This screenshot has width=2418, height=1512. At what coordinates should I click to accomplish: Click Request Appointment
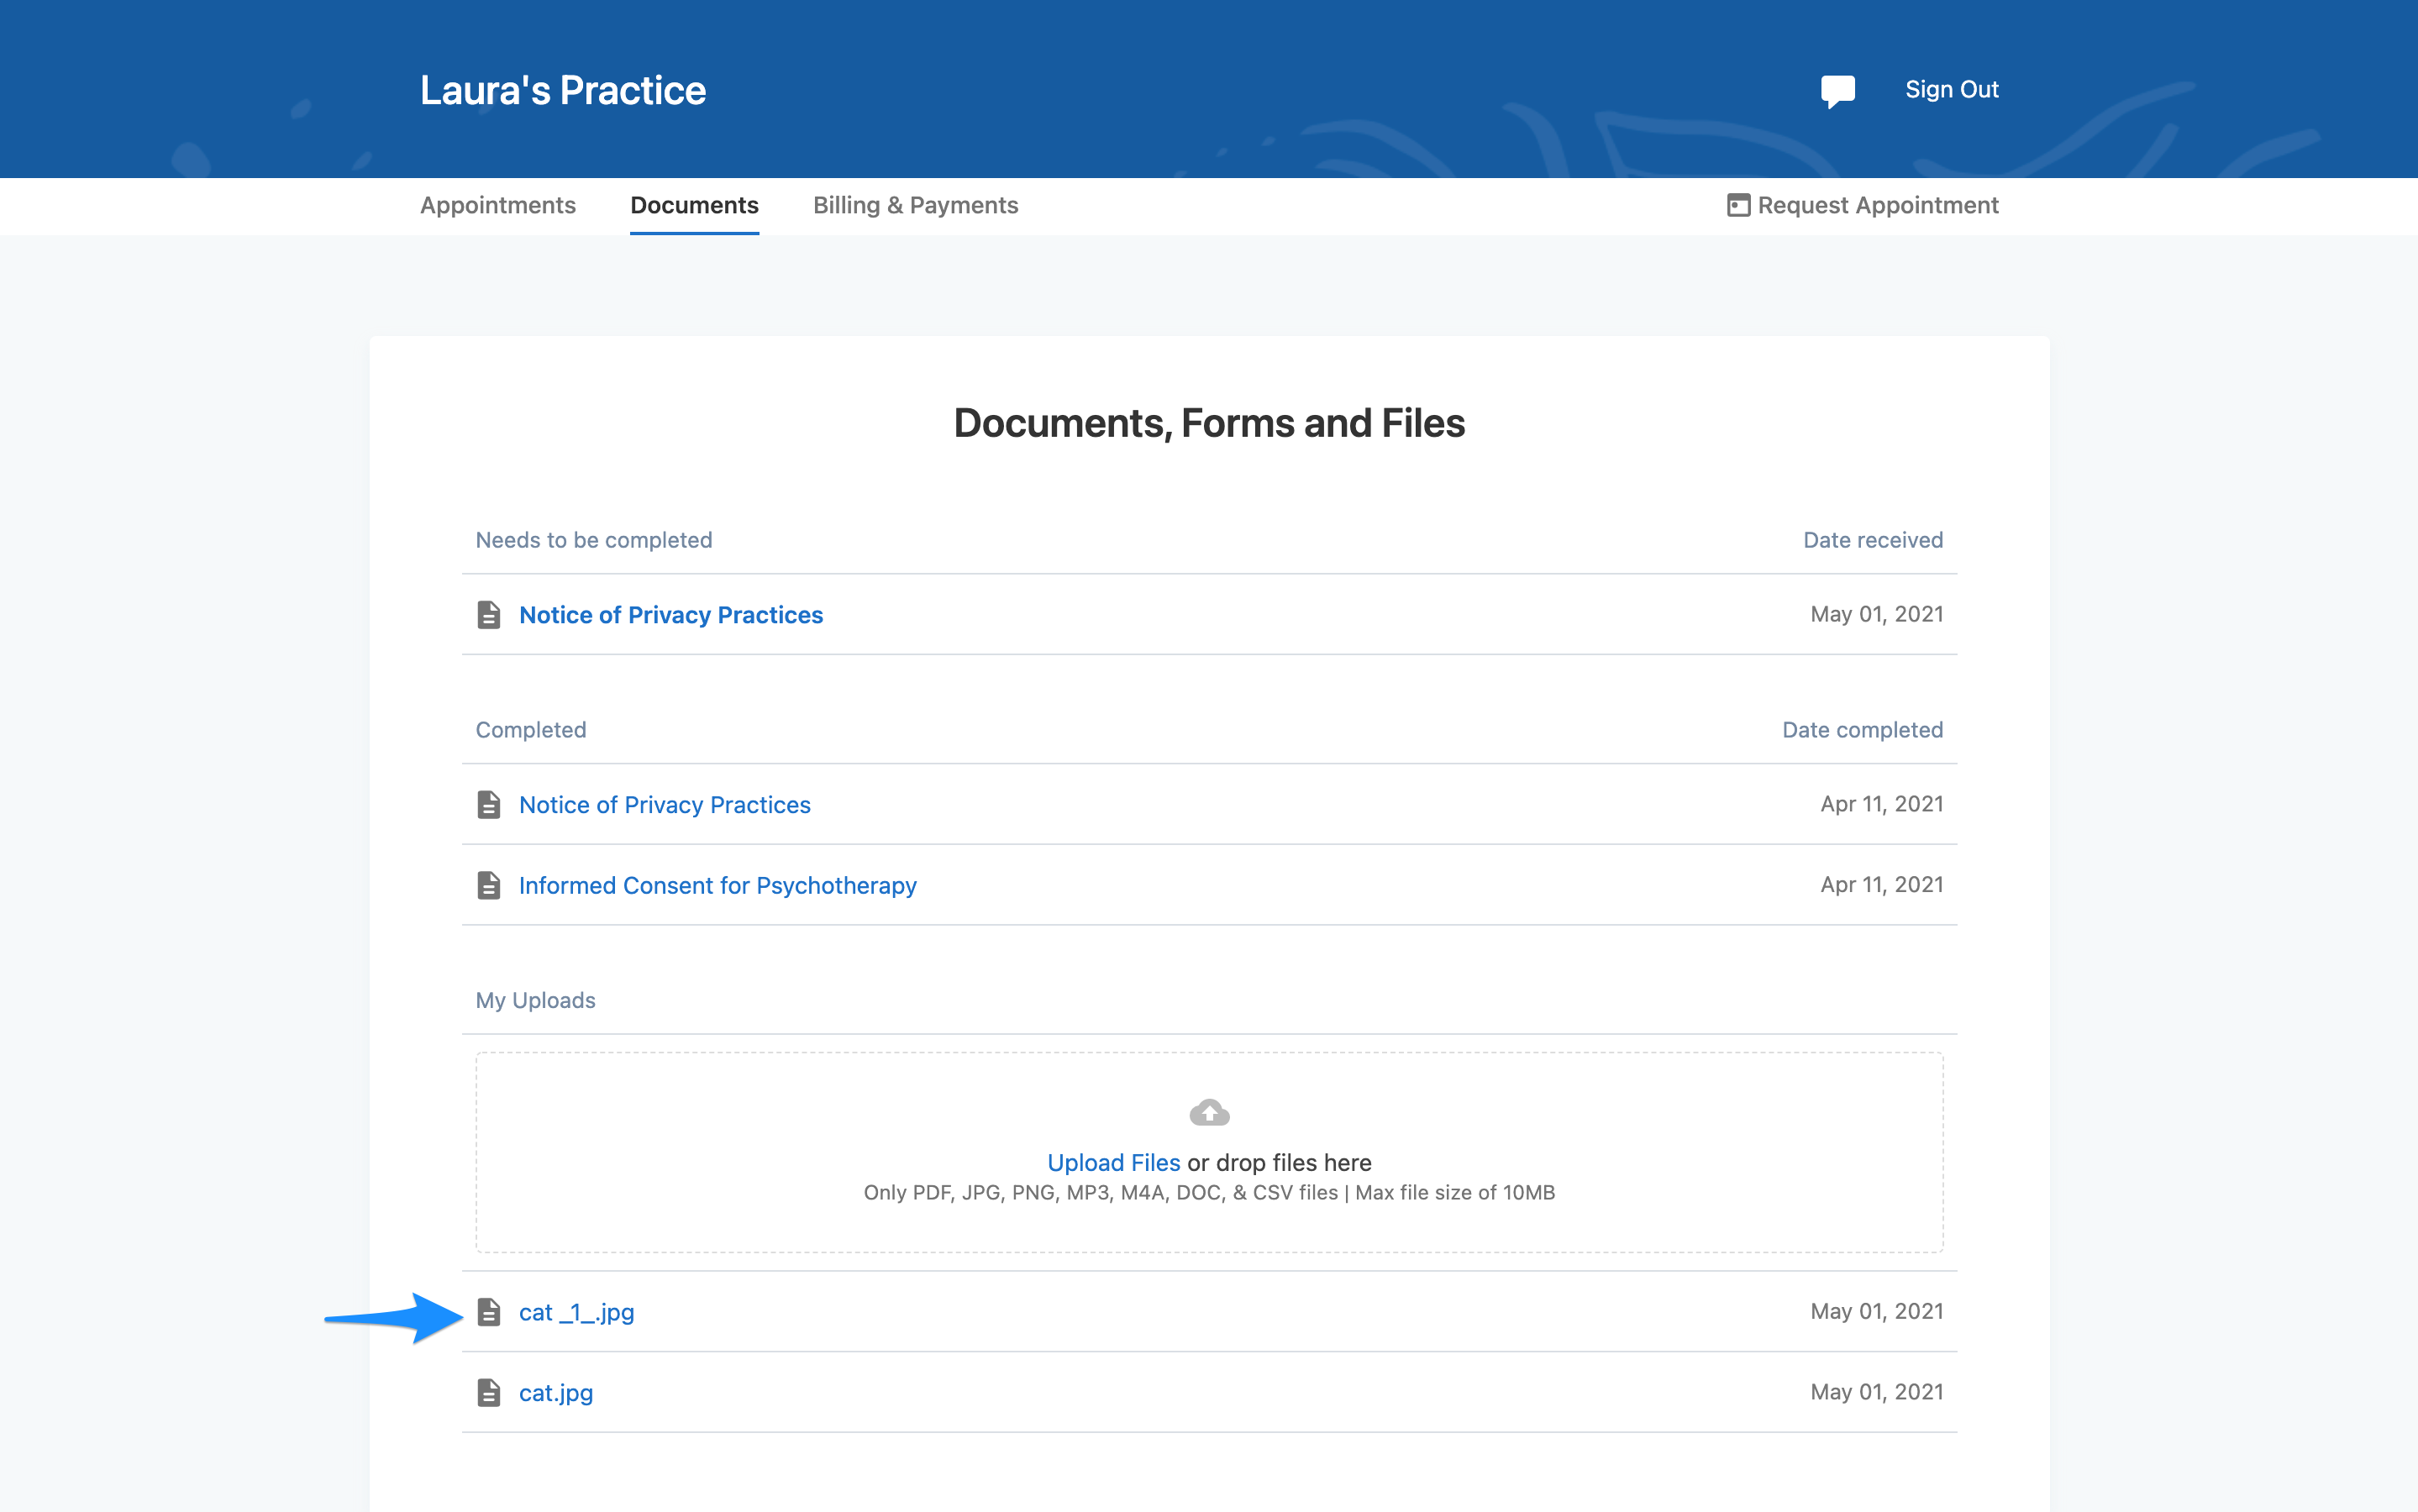(1878, 205)
